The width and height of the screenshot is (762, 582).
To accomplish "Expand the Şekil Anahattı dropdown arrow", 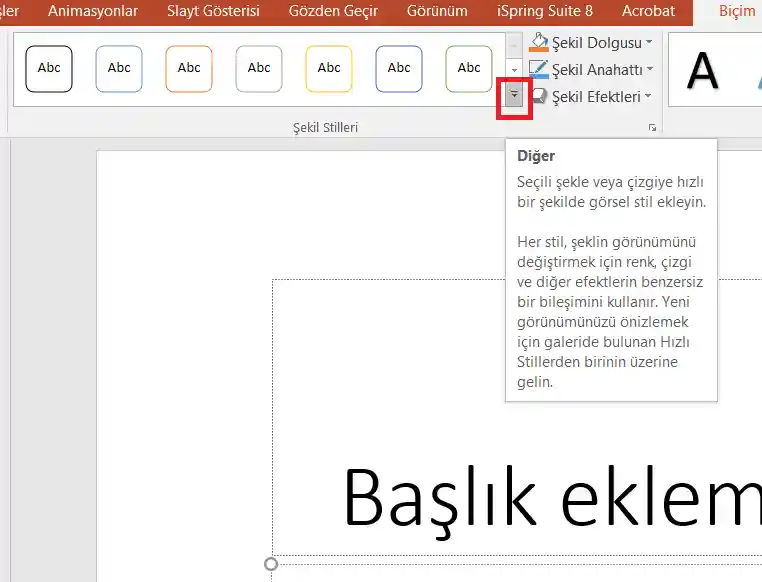I will pyautogui.click(x=650, y=69).
